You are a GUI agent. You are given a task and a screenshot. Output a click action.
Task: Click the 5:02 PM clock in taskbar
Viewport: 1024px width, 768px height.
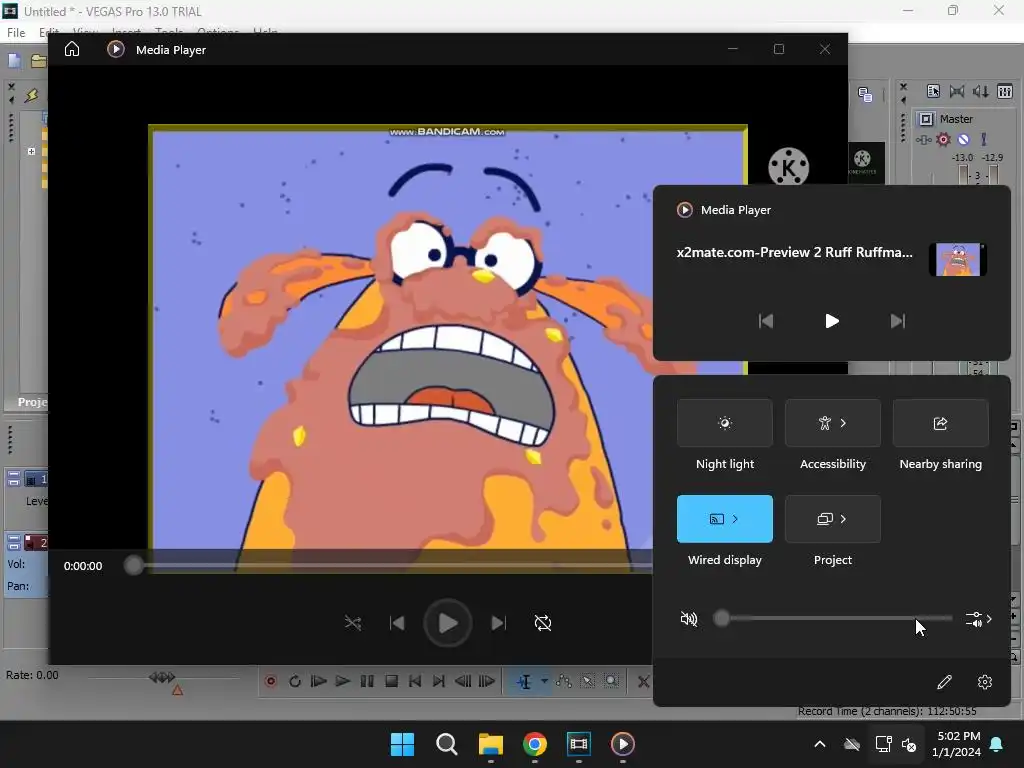pos(959,736)
